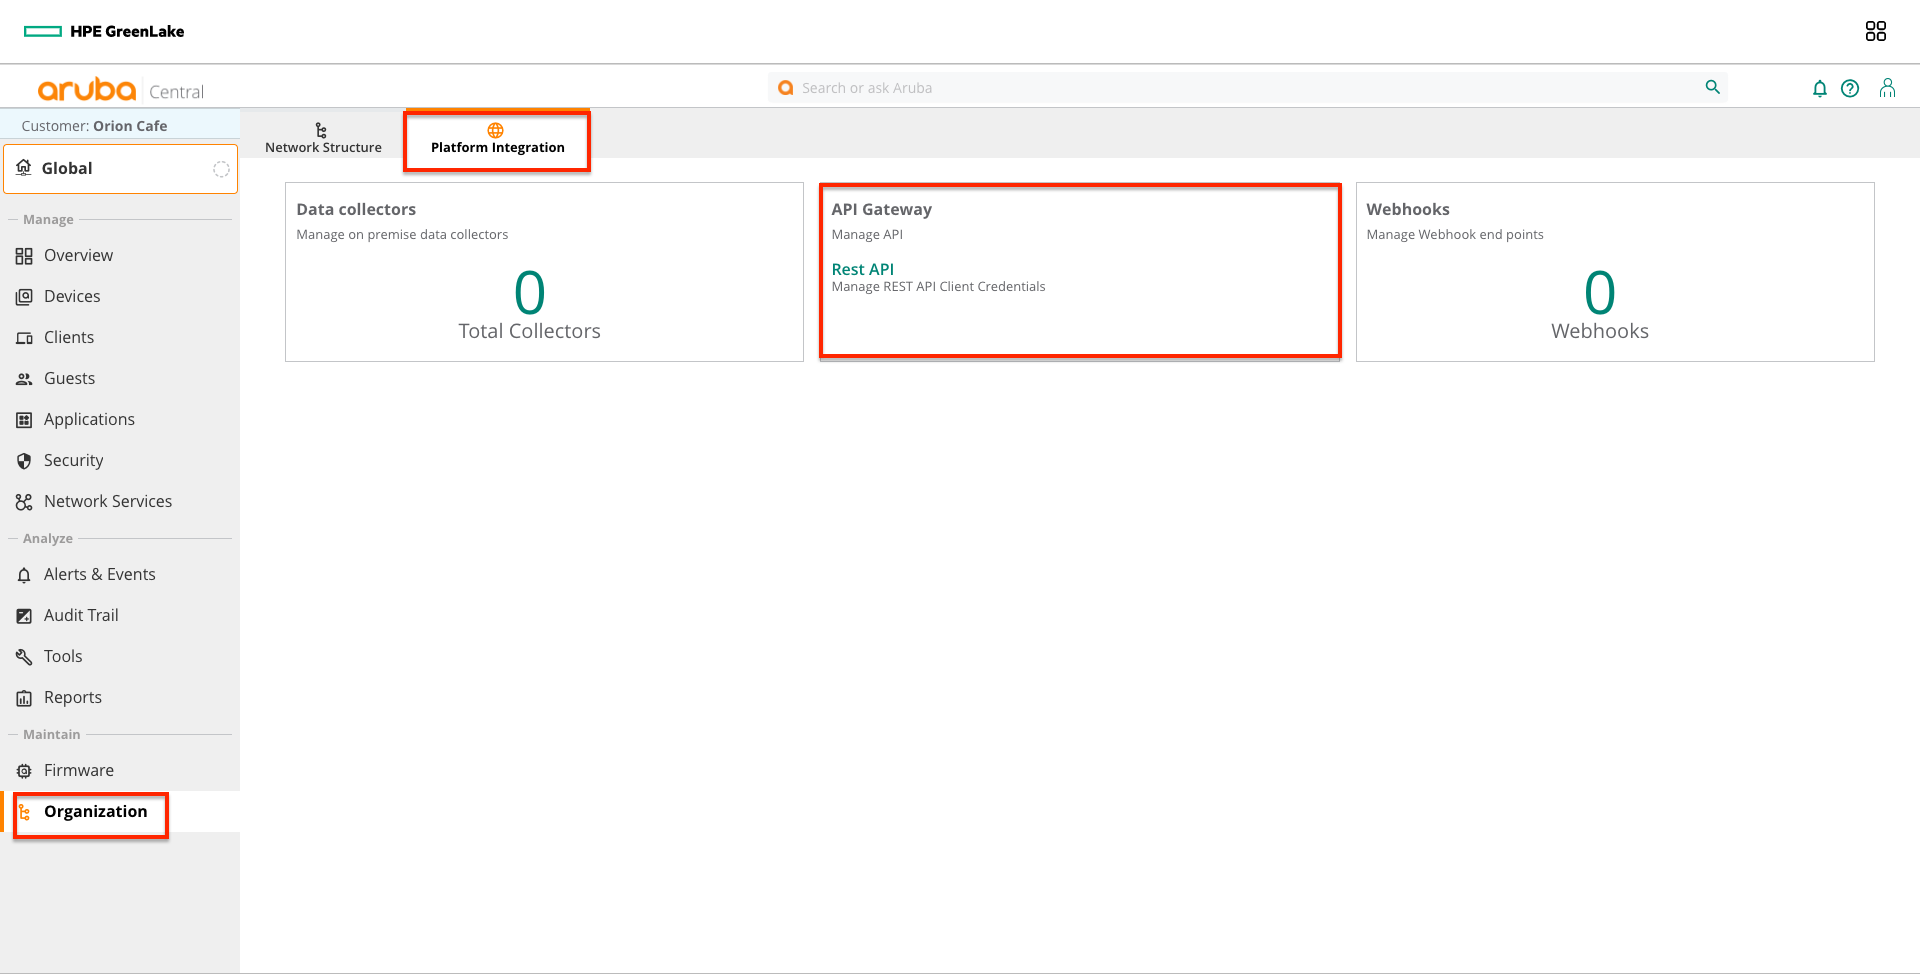This screenshot has height=974, width=1920.
Task: Click the Total Collectors count zero
Action: [x=530, y=293]
